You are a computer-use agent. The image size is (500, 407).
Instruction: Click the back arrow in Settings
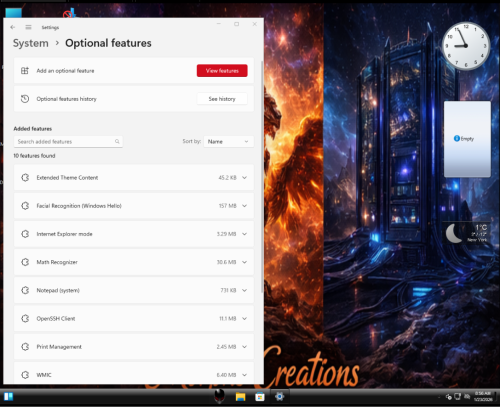[13, 27]
